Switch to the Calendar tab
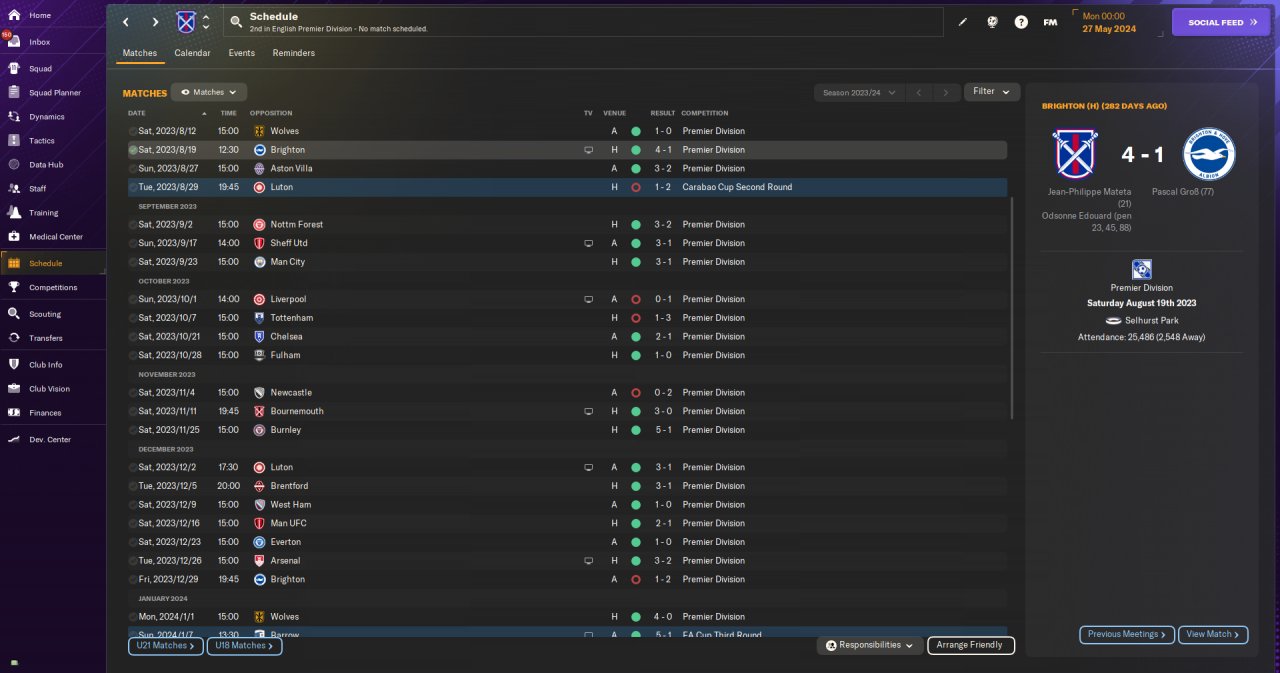Screen dimensions: 1280x673 (x=192, y=53)
